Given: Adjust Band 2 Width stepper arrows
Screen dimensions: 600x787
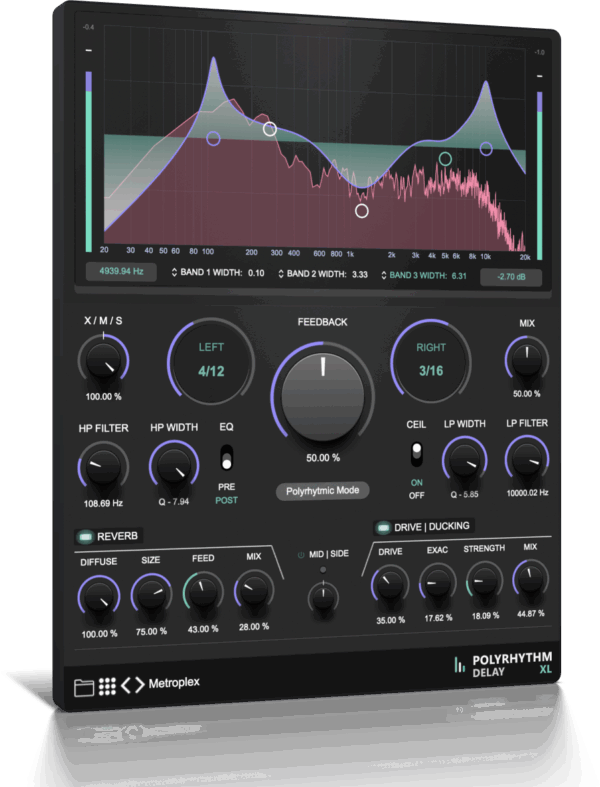Looking at the screenshot, I should [281, 274].
